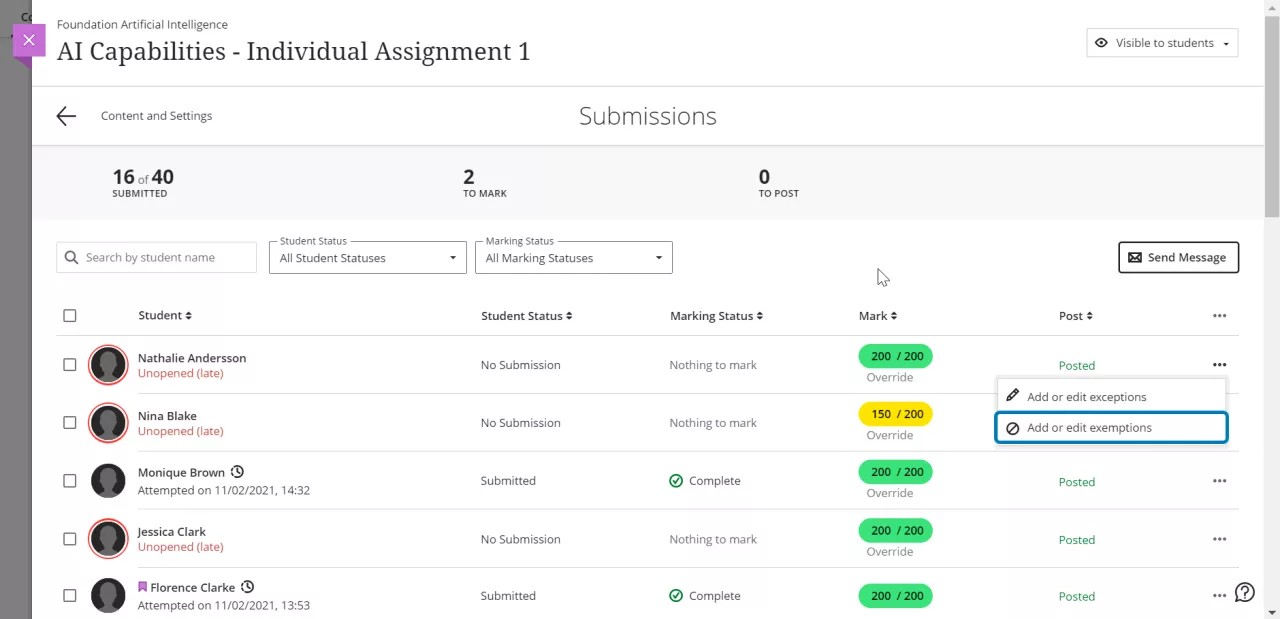This screenshot has height=619, width=1280.
Task: Click the Send Message button
Action: 1178,257
